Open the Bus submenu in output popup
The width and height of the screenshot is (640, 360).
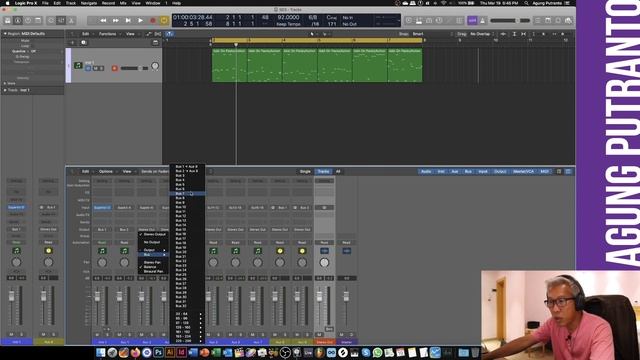(153, 254)
